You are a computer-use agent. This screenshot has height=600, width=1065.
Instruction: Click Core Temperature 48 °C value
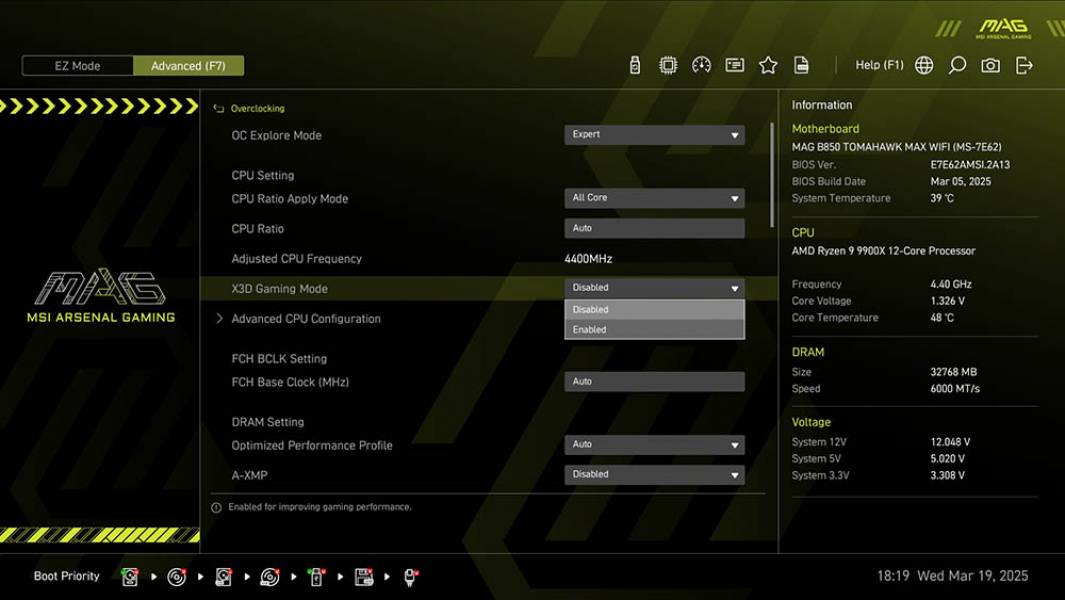pos(942,317)
